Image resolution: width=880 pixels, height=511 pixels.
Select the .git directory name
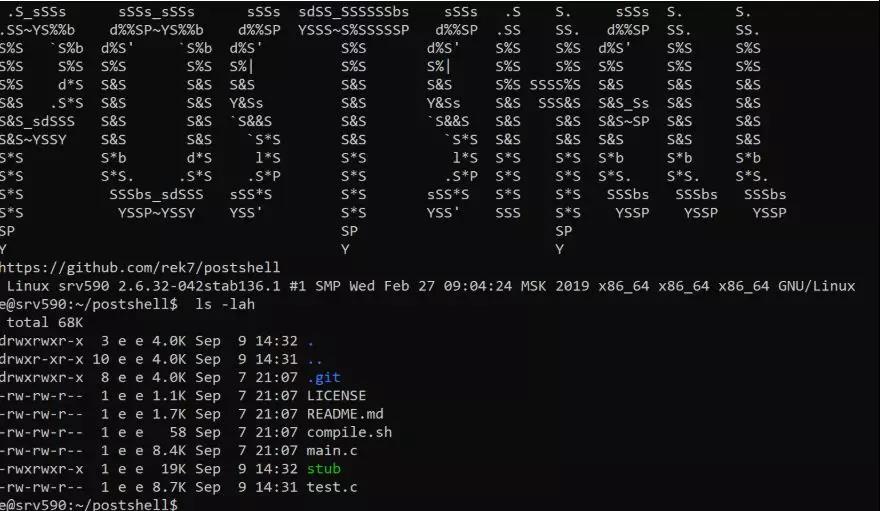tap(324, 378)
